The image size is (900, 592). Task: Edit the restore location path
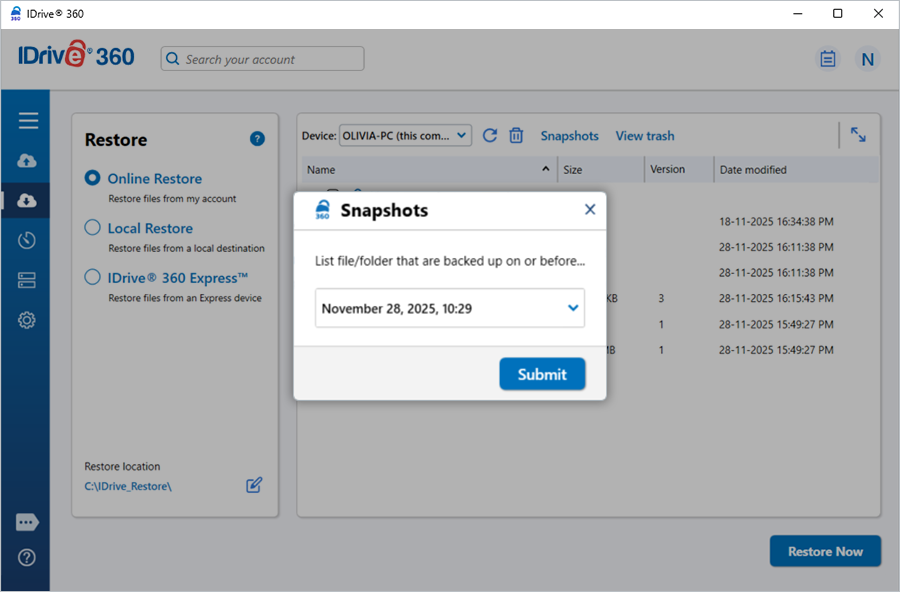click(x=254, y=485)
